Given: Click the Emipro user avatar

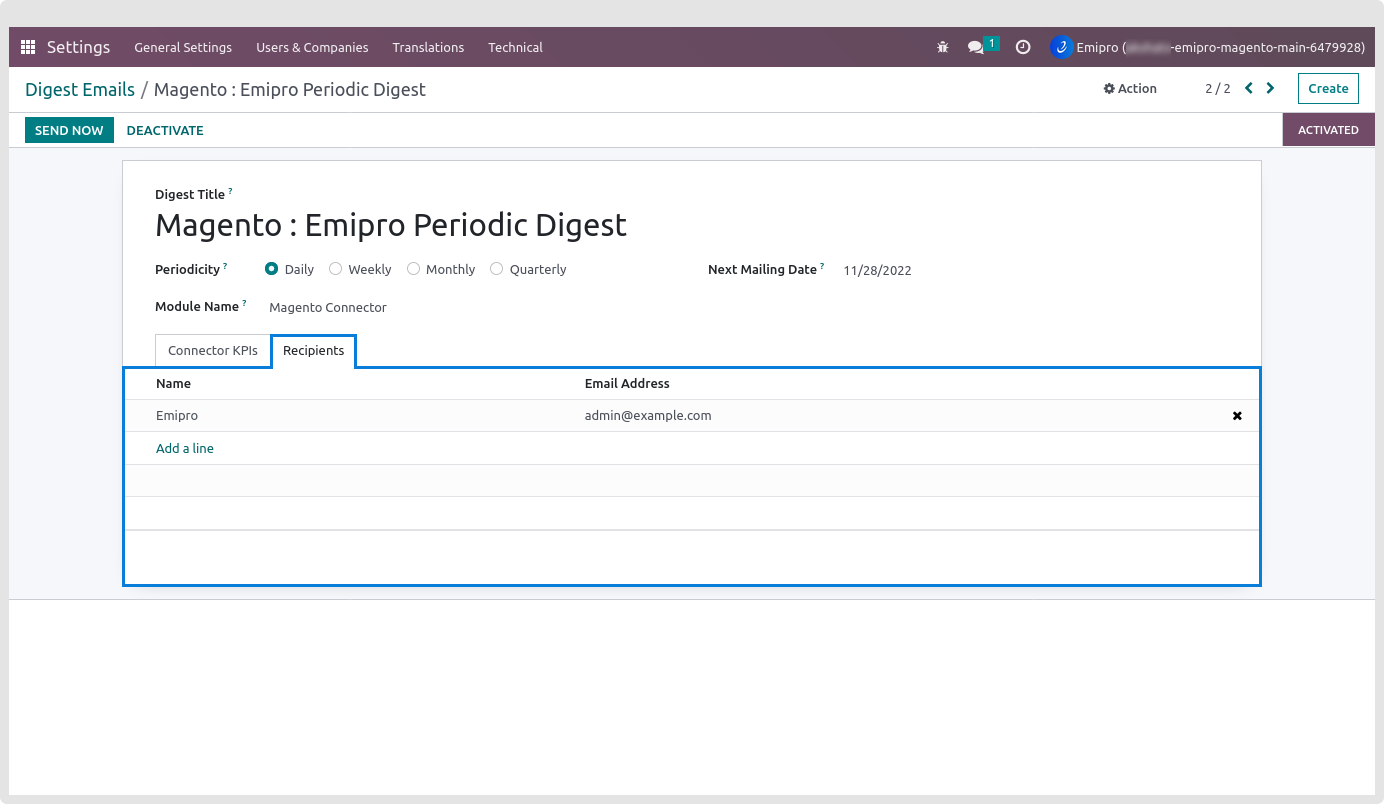Looking at the screenshot, I should [x=1061, y=47].
